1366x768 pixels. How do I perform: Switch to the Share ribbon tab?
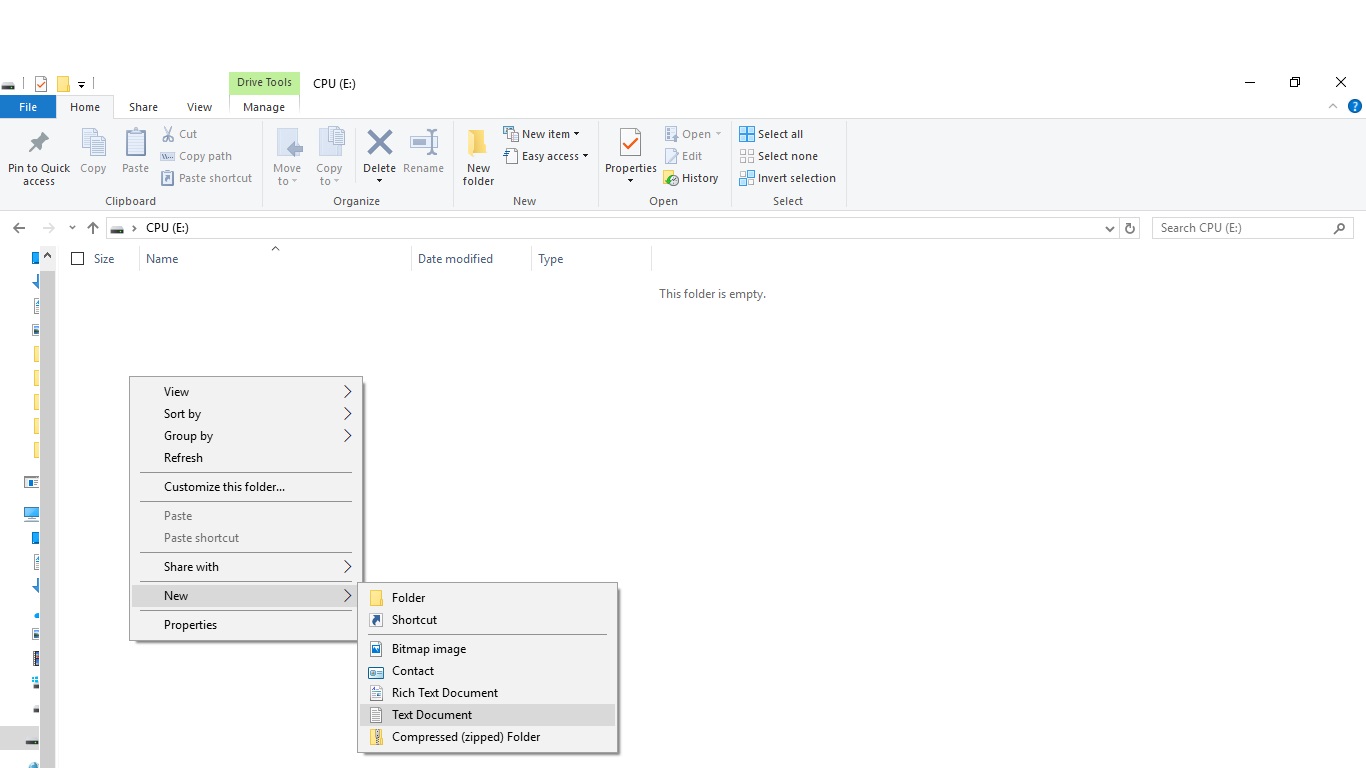click(x=143, y=107)
